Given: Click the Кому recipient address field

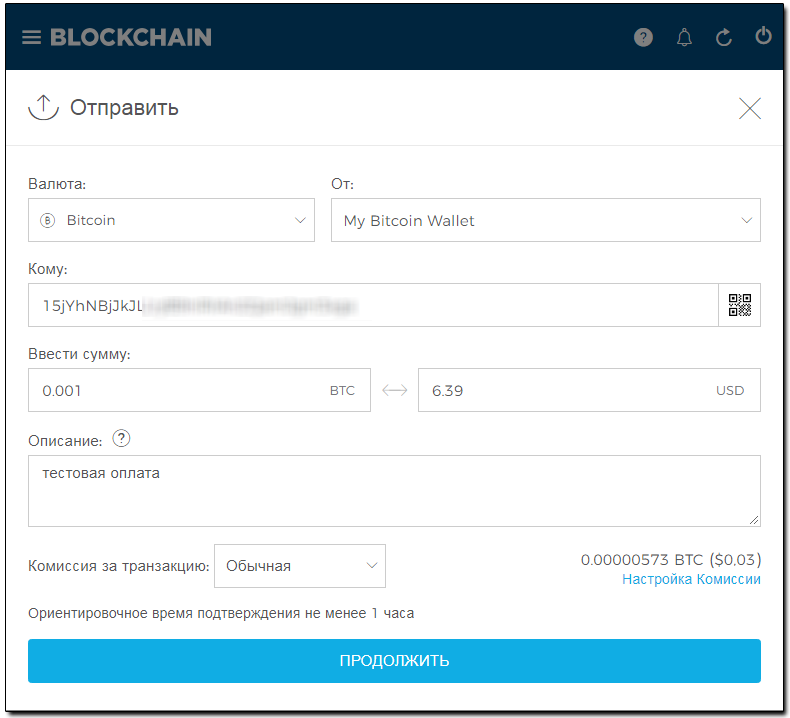Looking at the screenshot, I should pos(373,305).
